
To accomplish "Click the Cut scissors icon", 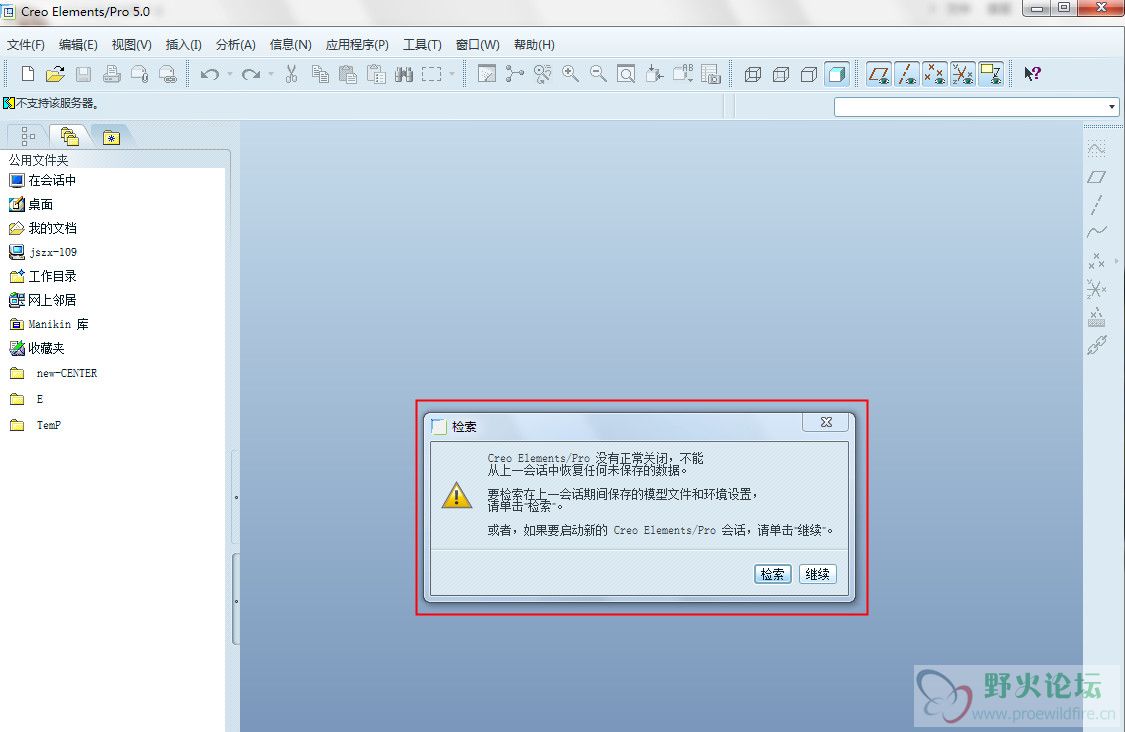I will pos(291,74).
